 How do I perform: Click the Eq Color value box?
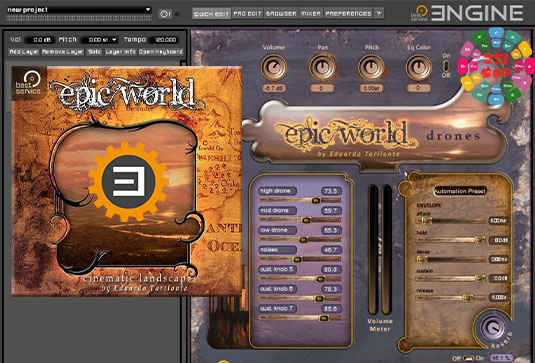pyautogui.click(x=419, y=88)
